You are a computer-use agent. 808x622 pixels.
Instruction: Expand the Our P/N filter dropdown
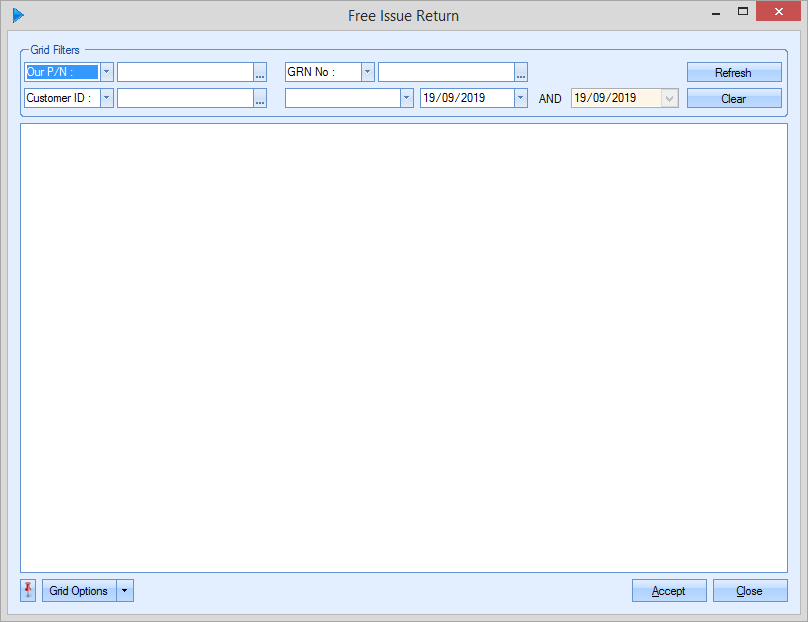[107, 72]
